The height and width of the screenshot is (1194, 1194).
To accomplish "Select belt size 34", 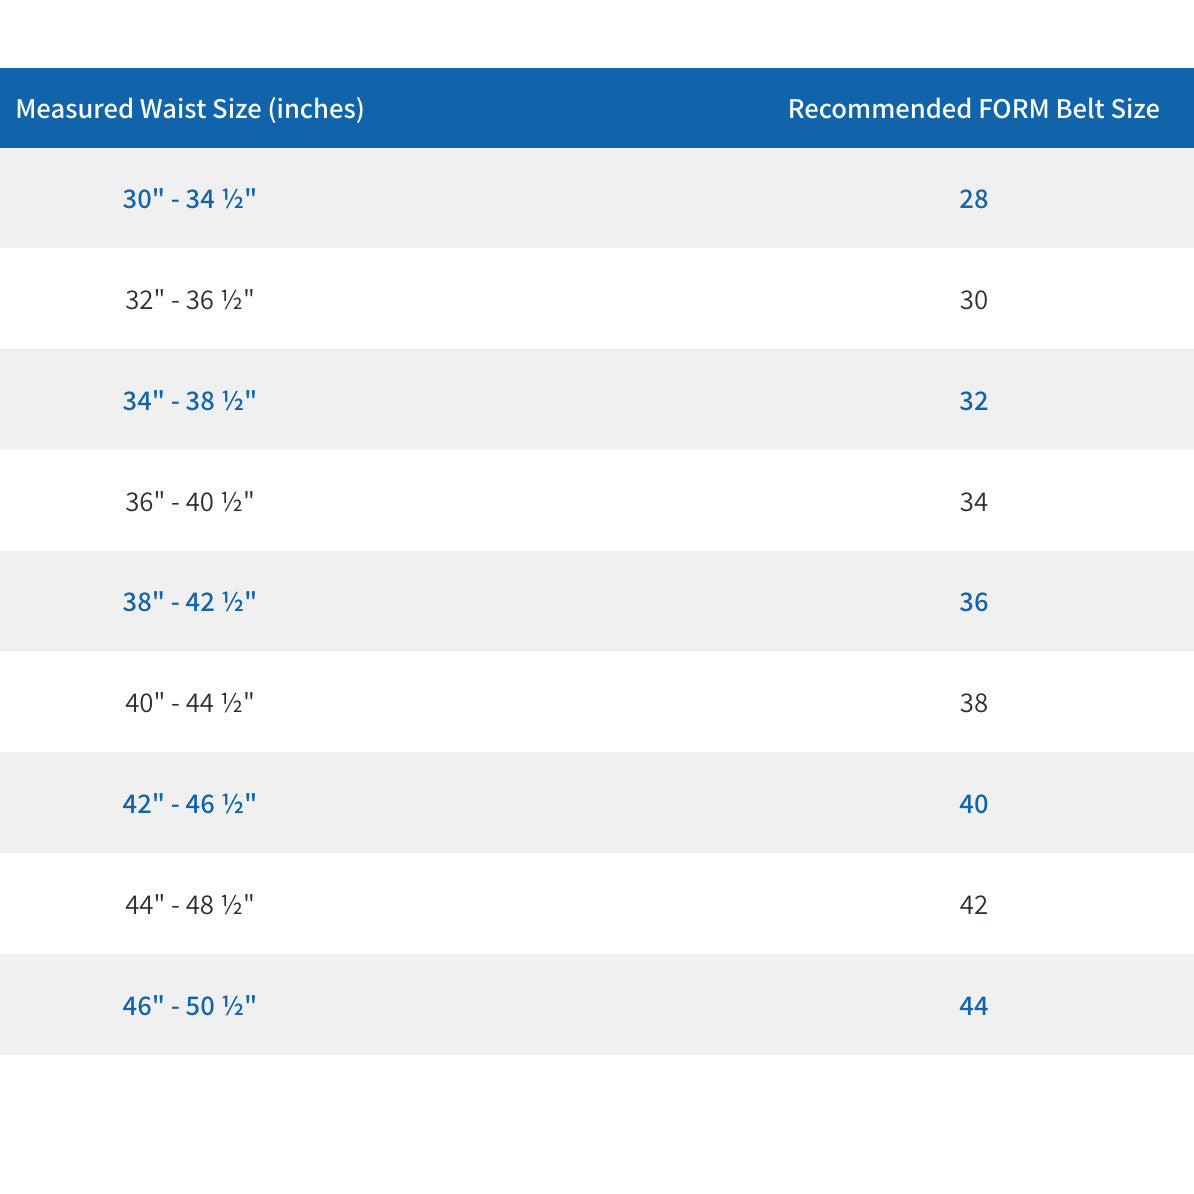I will click(x=973, y=502).
